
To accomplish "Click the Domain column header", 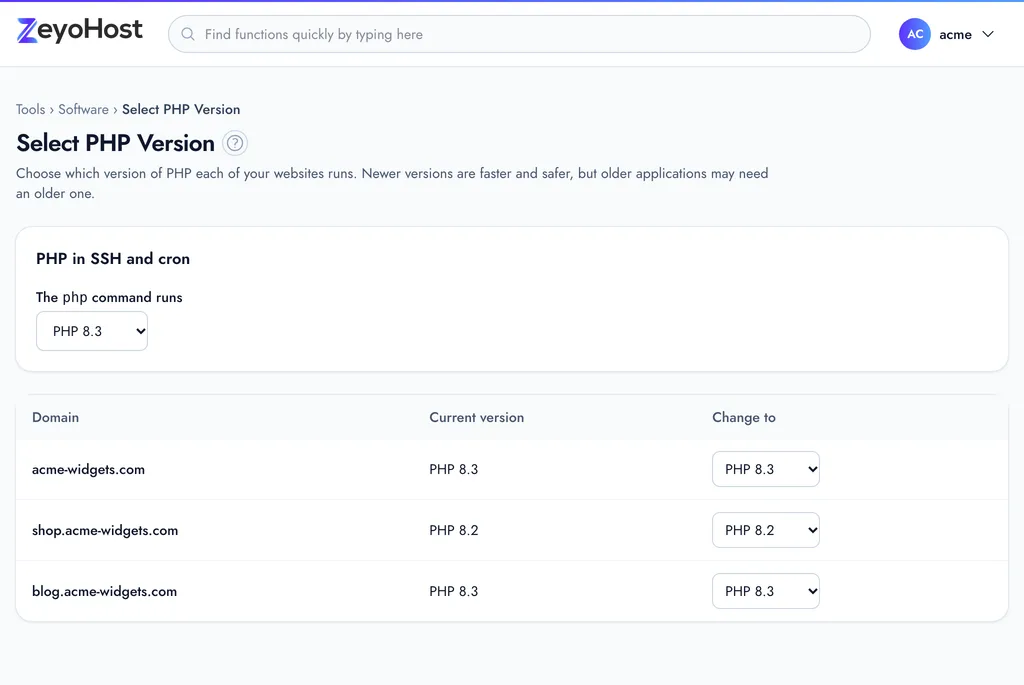I will pyautogui.click(x=56, y=417).
